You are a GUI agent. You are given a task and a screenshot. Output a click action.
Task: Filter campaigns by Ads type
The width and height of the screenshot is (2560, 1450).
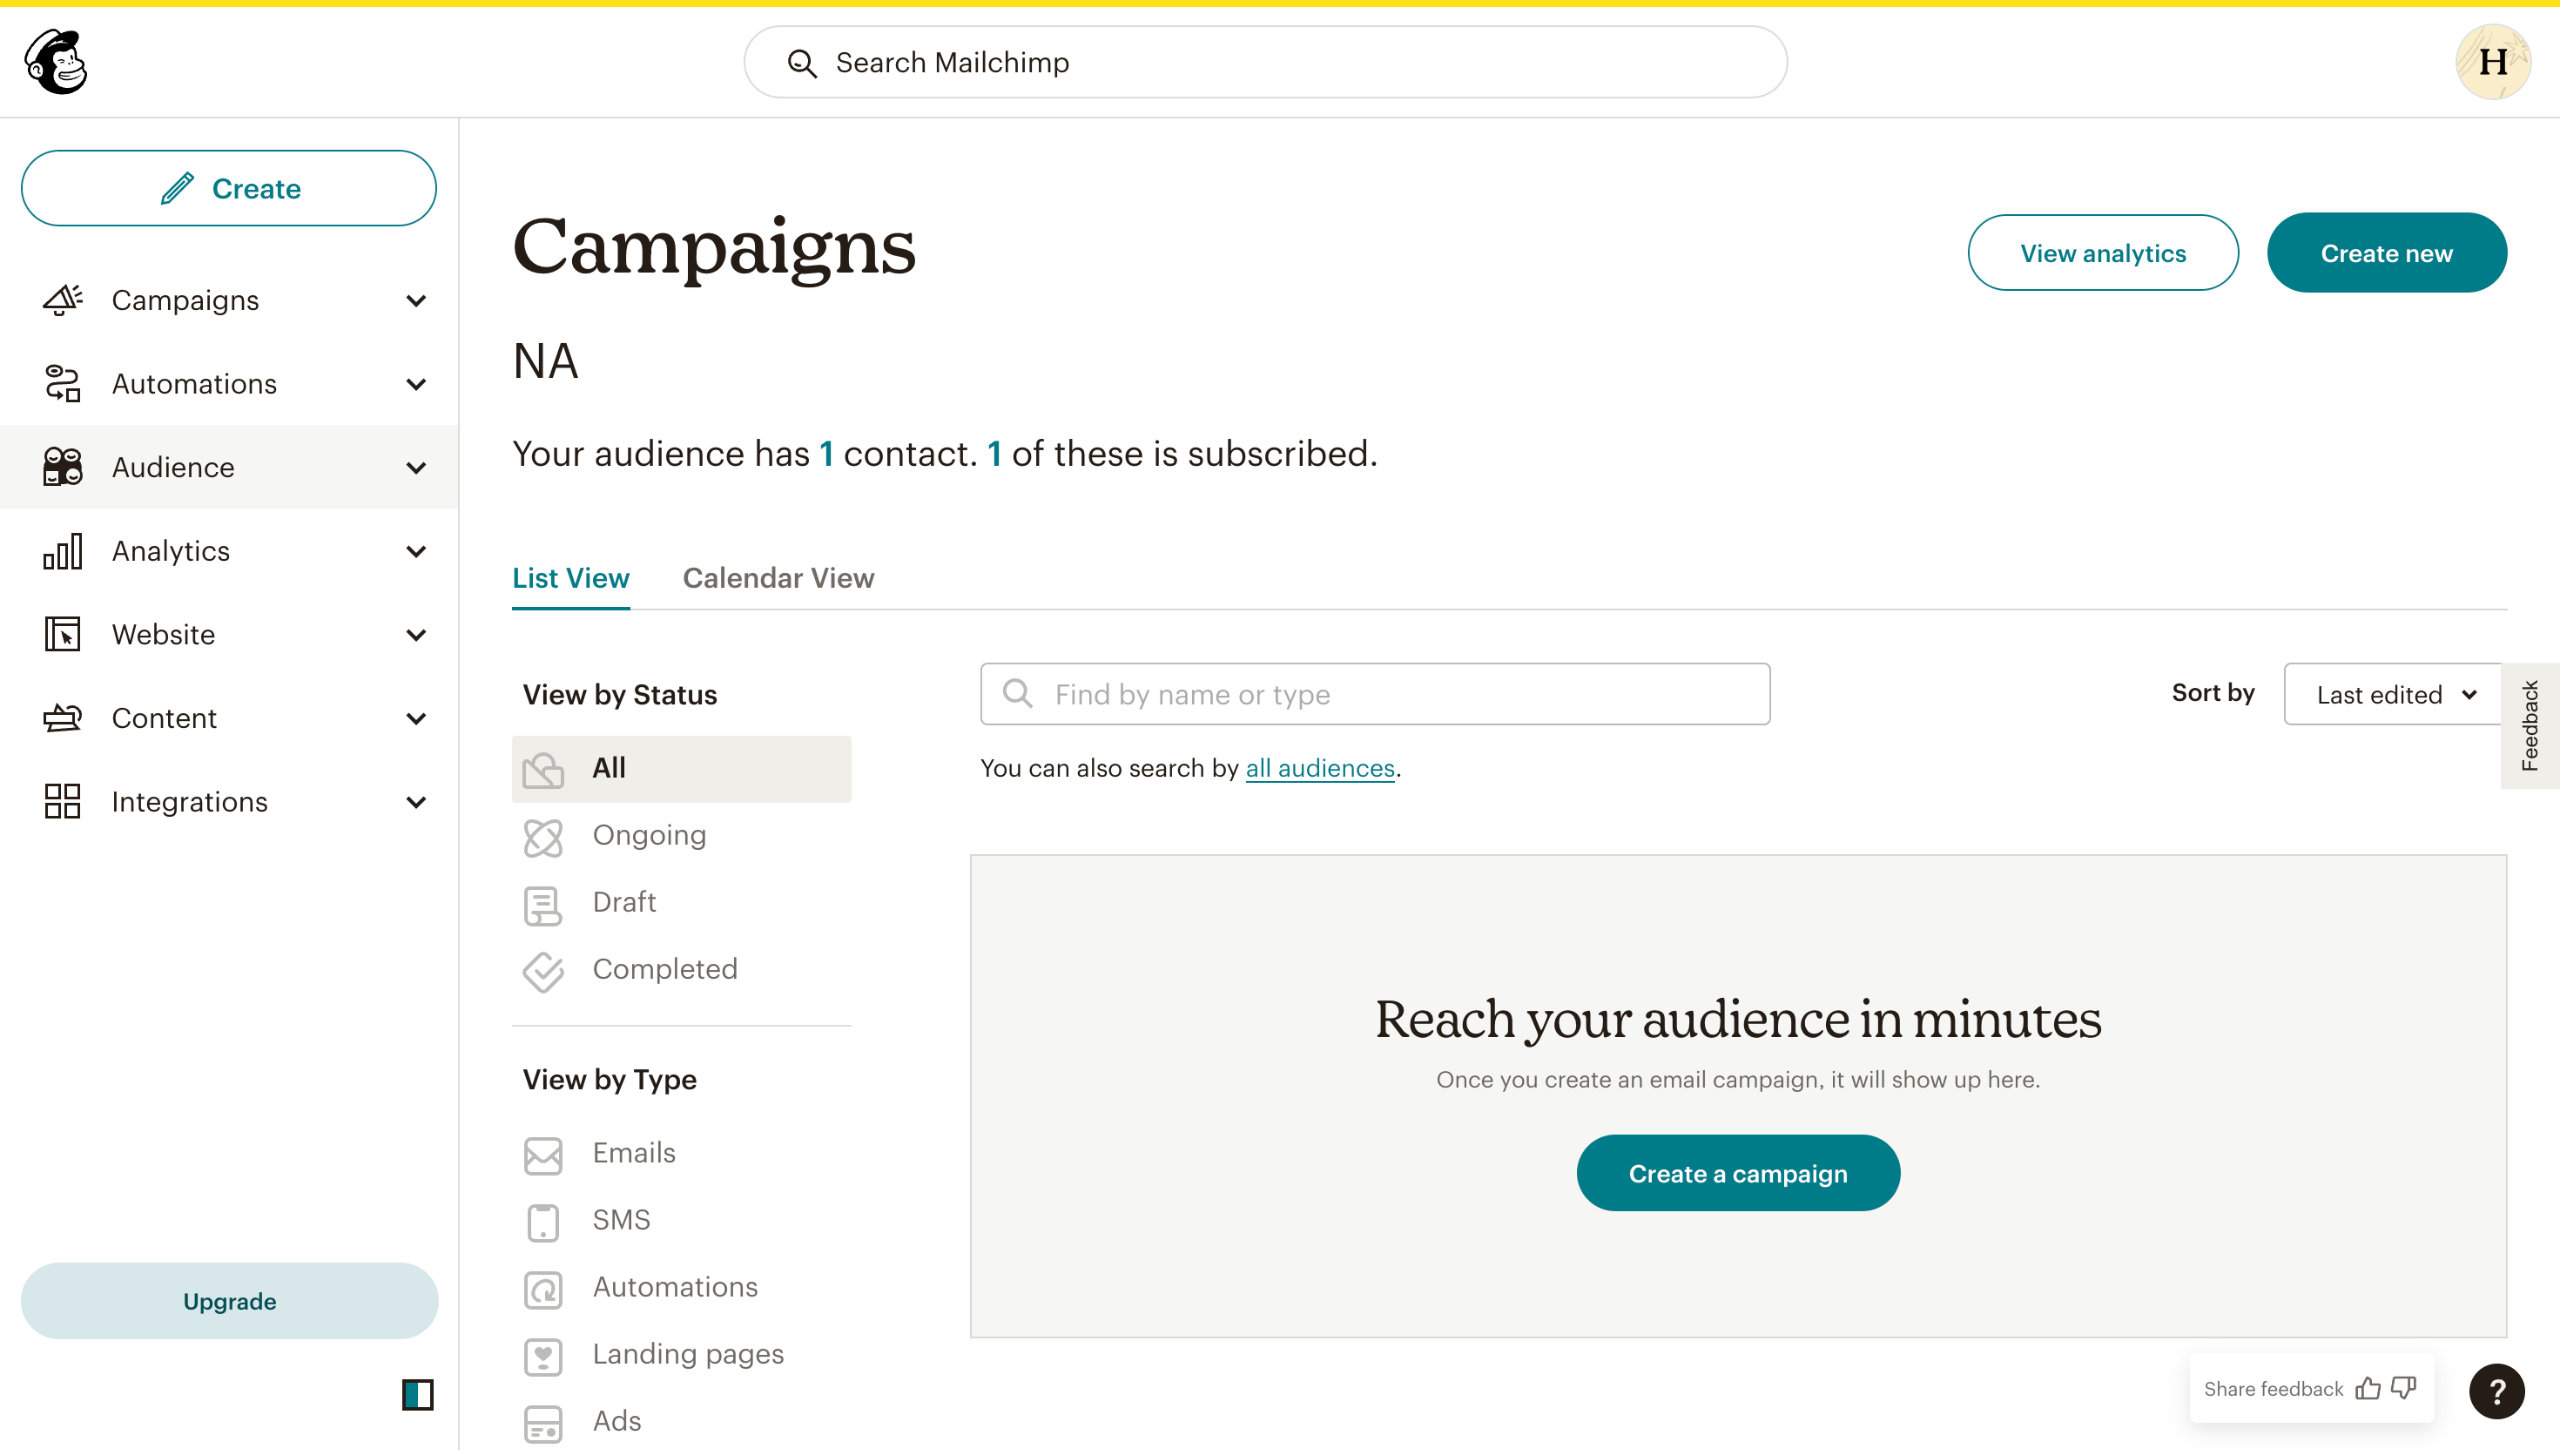tap(681, 1422)
